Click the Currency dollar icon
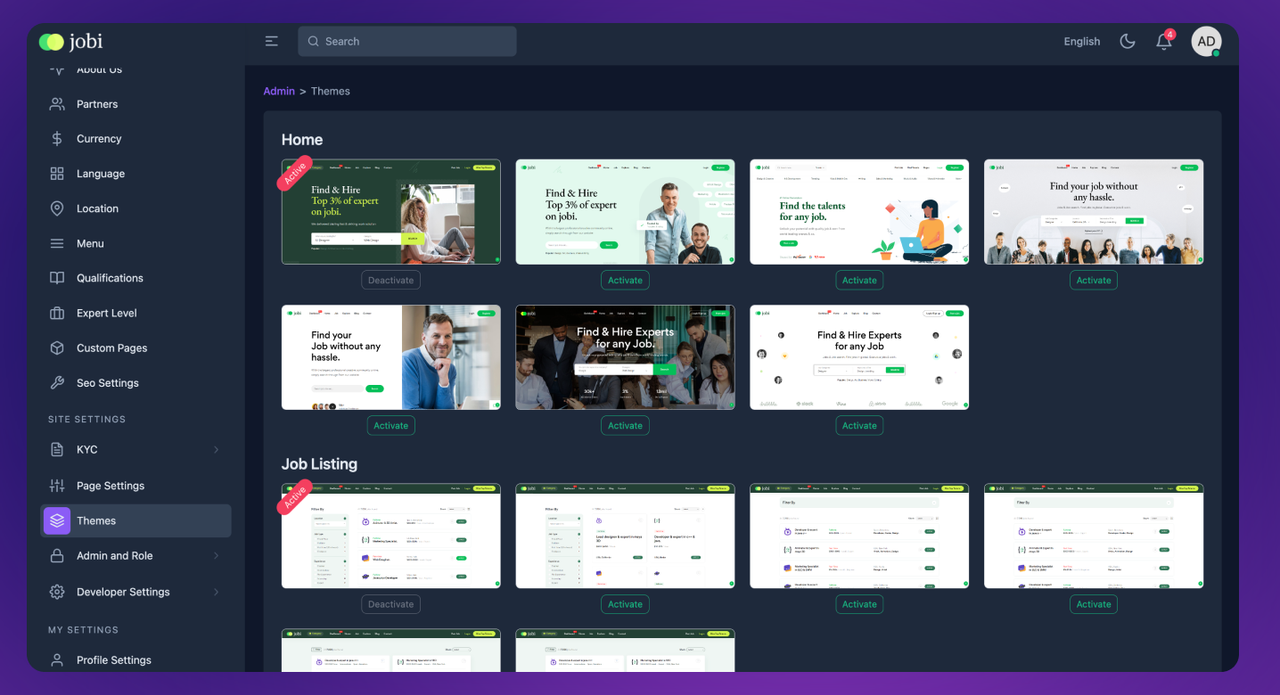This screenshot has height=695, width=1280. coord(57,139)
